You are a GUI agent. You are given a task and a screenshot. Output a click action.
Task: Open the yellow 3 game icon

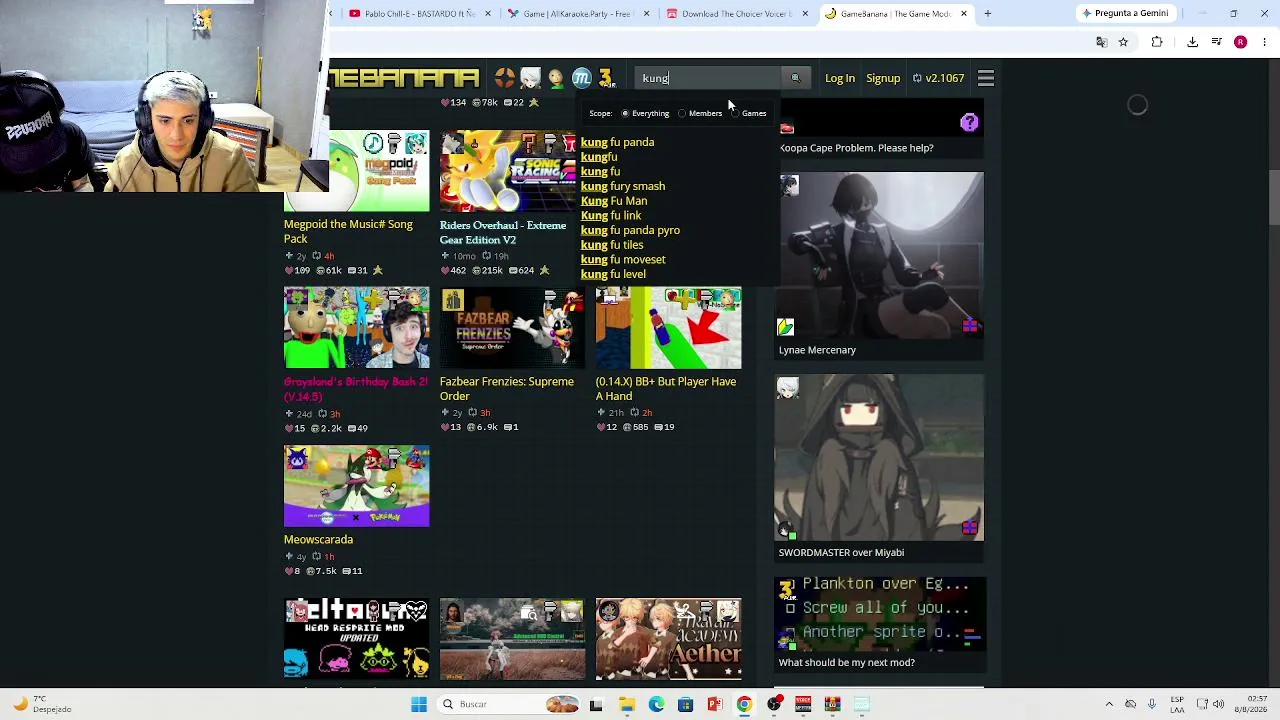click(x=606, y=78)
